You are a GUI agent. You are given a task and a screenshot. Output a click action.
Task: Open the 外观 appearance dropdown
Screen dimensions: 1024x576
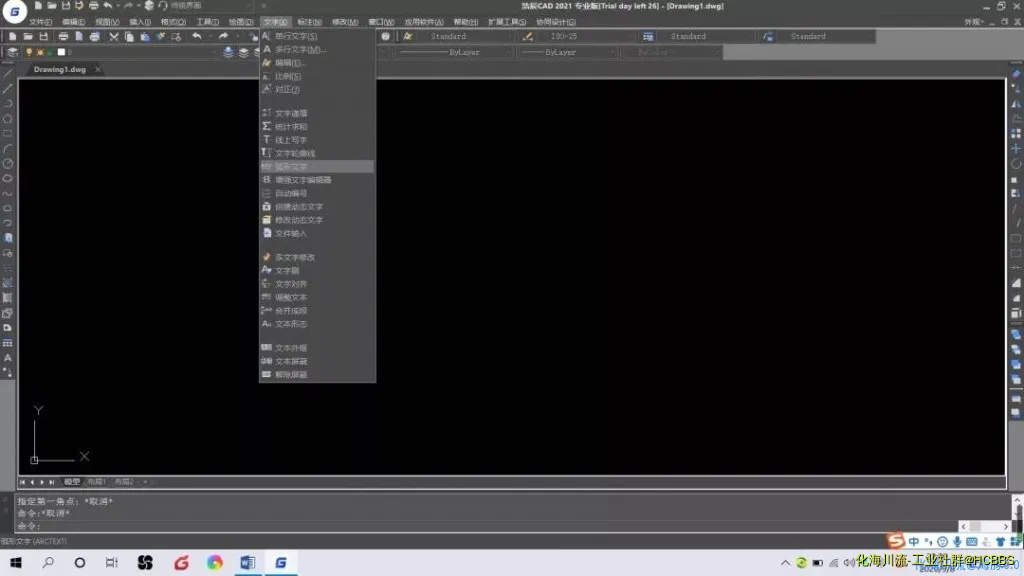(974, 22)
